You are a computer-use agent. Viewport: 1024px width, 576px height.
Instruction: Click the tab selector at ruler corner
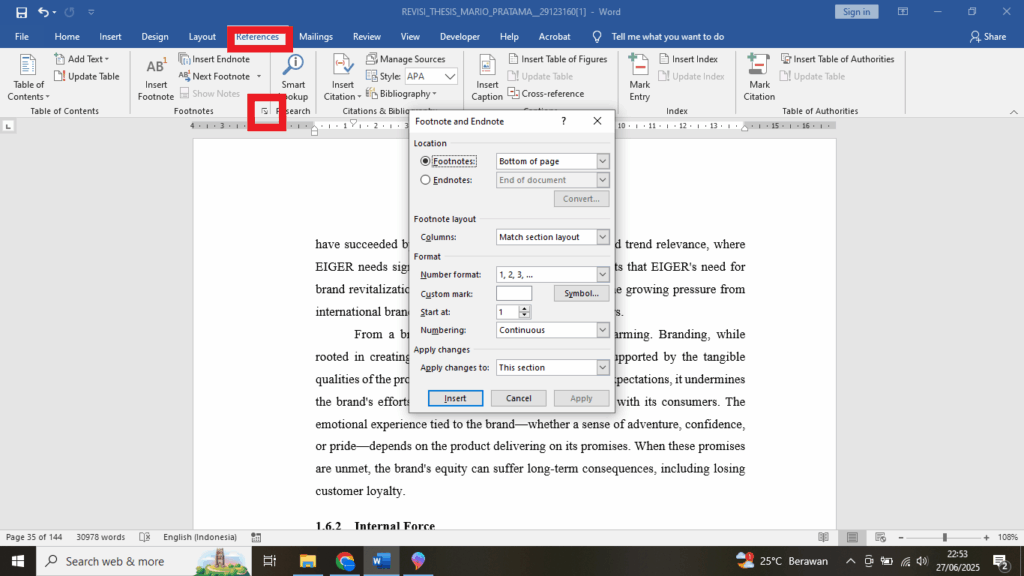(8, 126)
